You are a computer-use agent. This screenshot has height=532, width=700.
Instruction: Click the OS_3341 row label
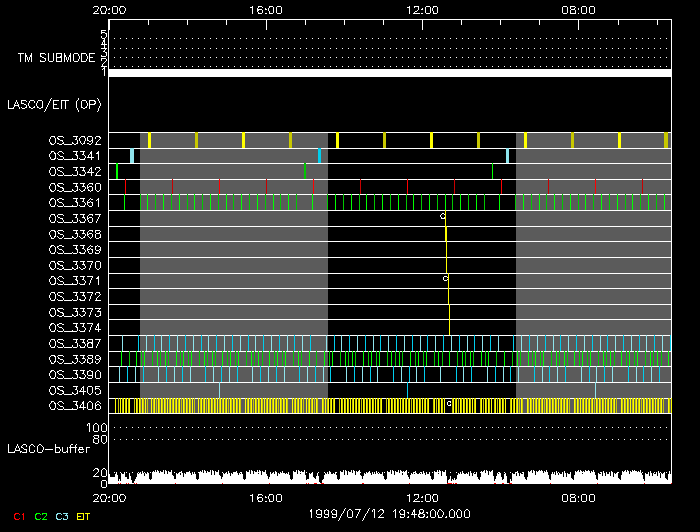click(x=75, y=156)
